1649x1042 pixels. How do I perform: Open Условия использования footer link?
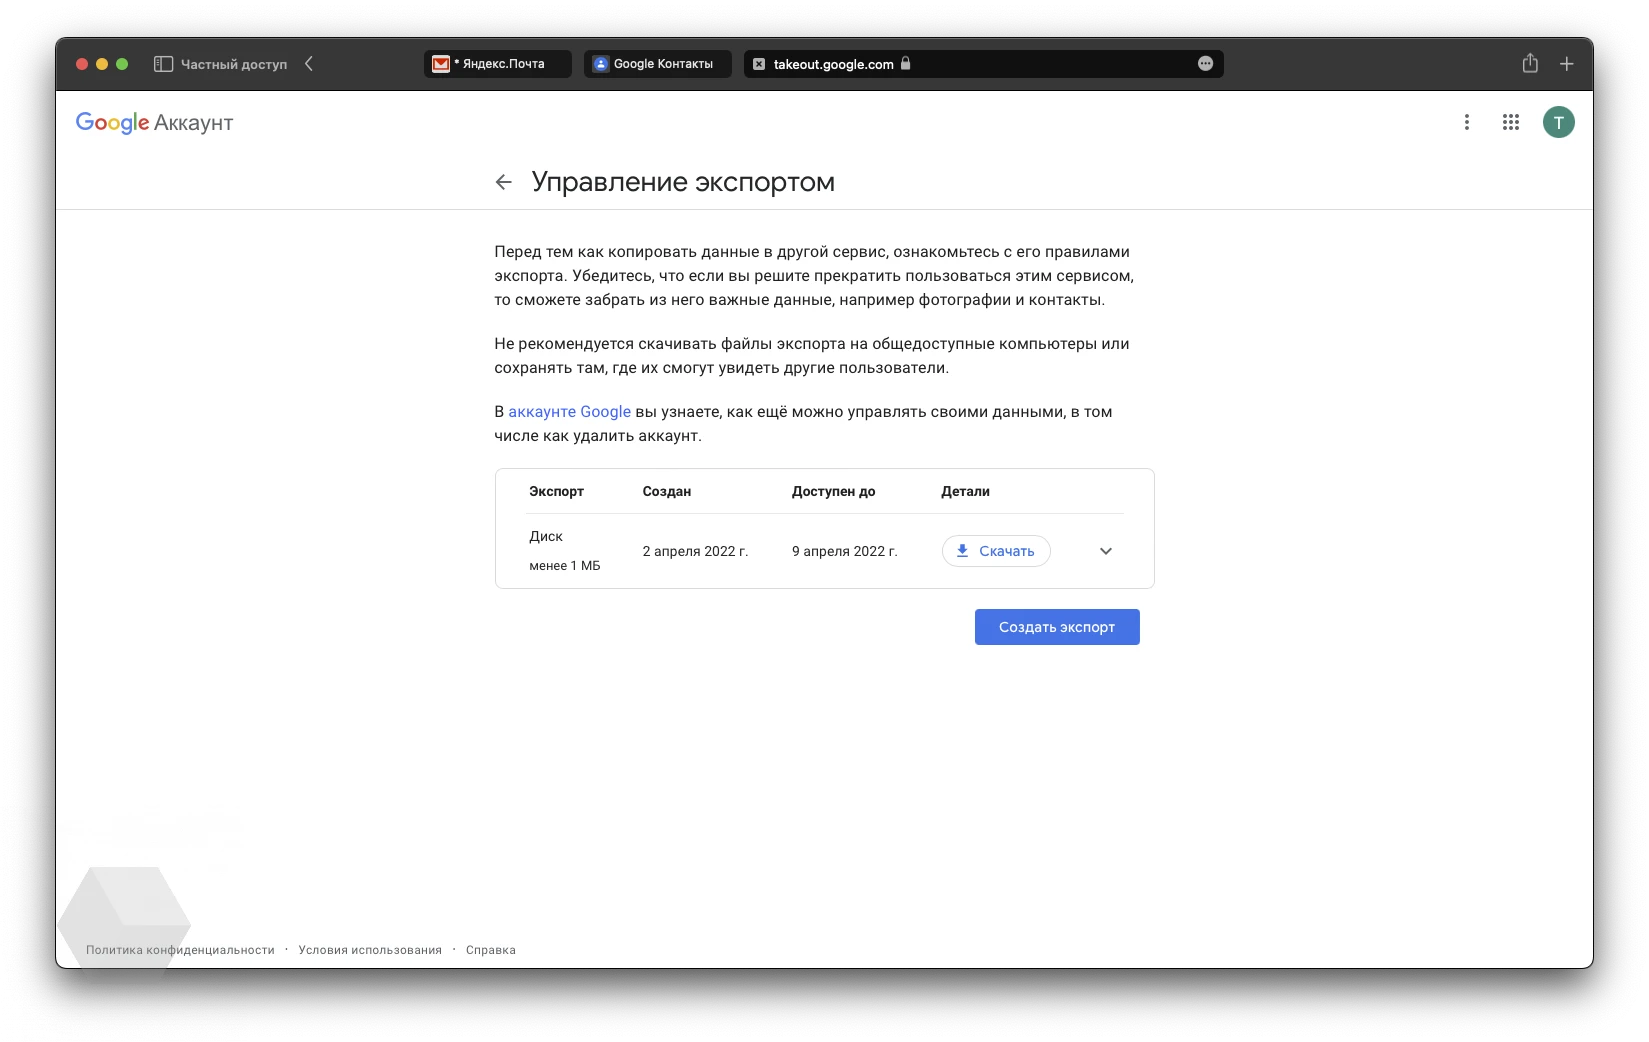(369, 950)
